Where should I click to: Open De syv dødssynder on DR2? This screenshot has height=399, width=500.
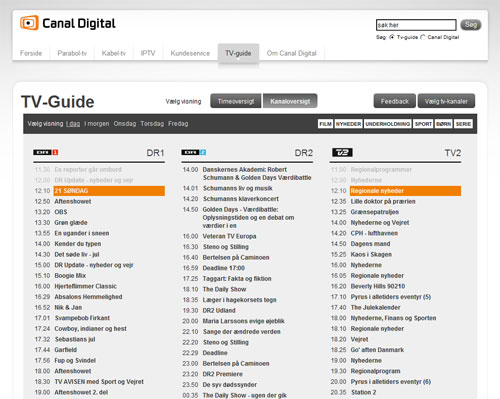click(x=230, y=385)
